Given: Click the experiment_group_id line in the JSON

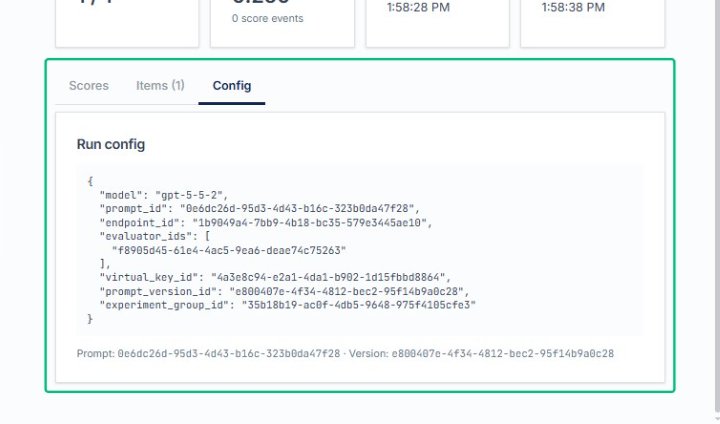Looking at the screenshot, I should click(287, 305).
